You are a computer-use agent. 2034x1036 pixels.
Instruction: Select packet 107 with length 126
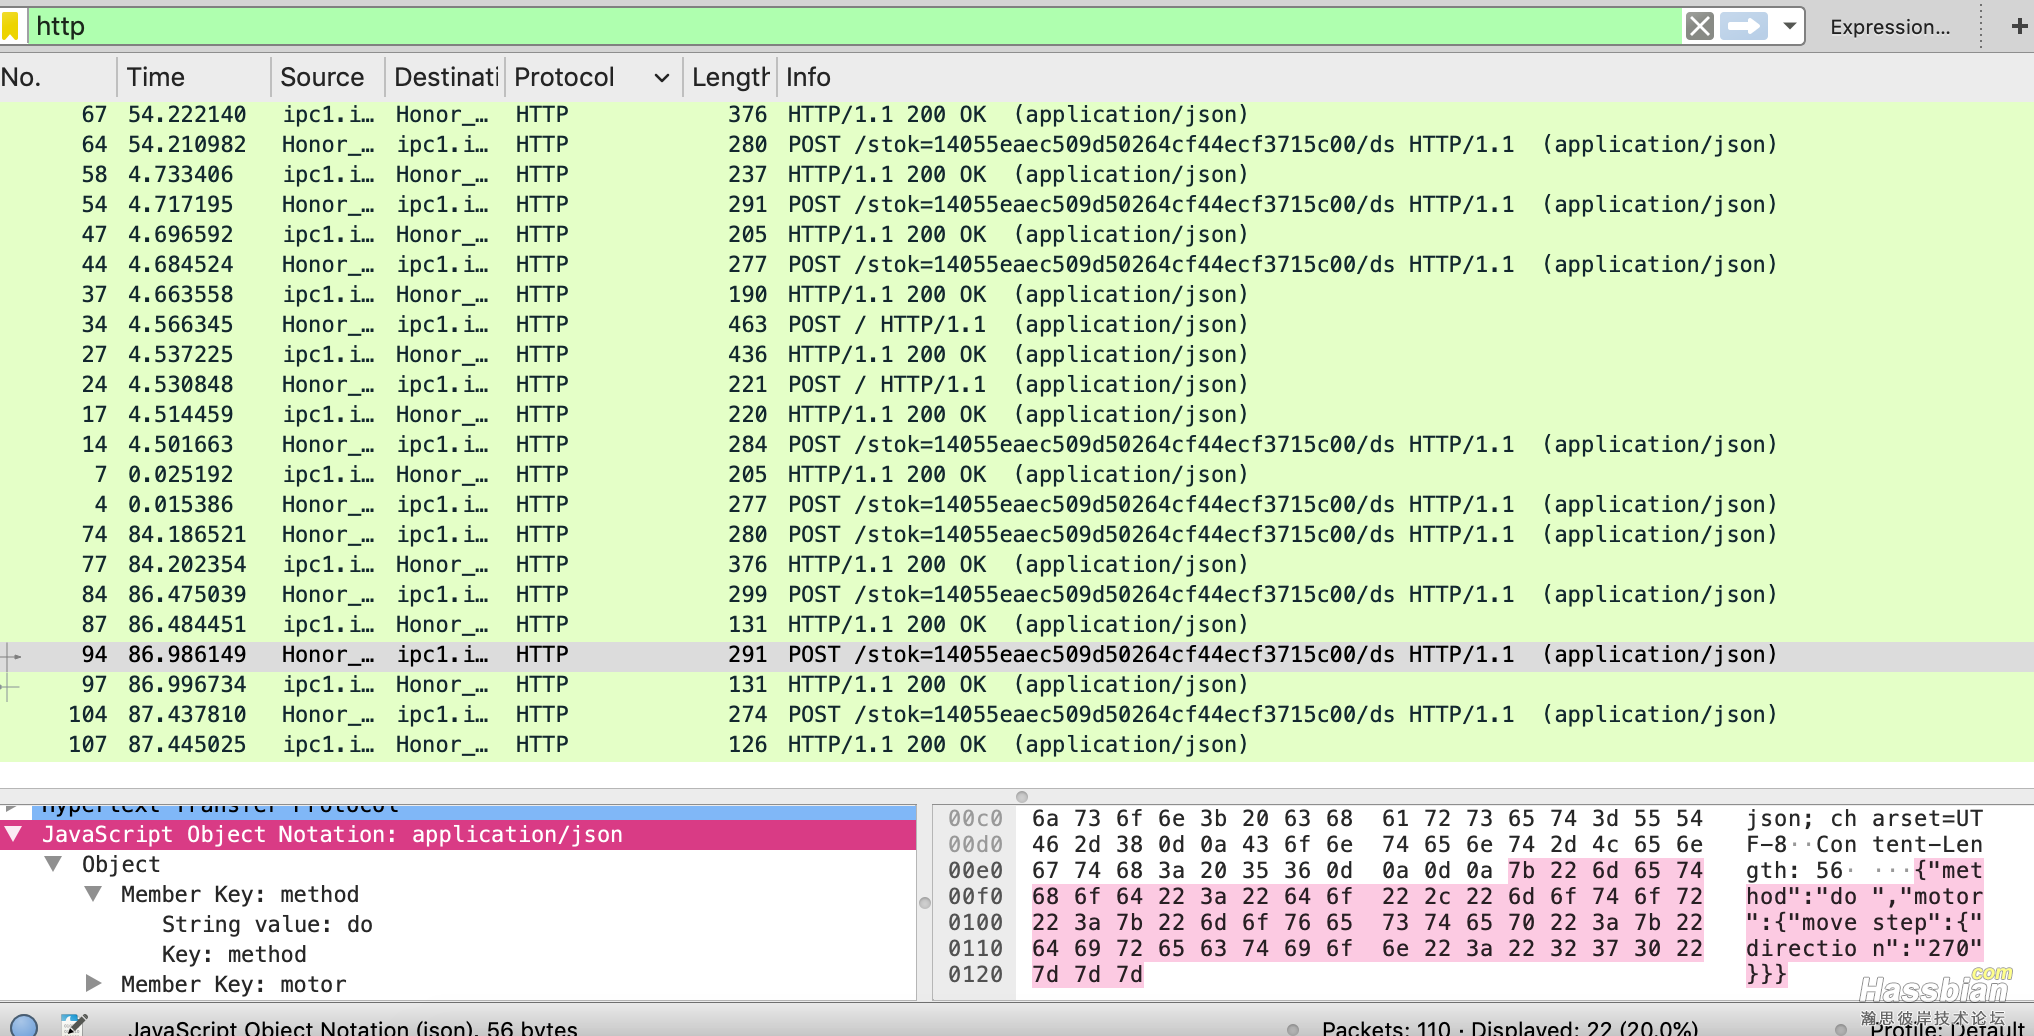pyautogui.click(x=1017, y=745)
